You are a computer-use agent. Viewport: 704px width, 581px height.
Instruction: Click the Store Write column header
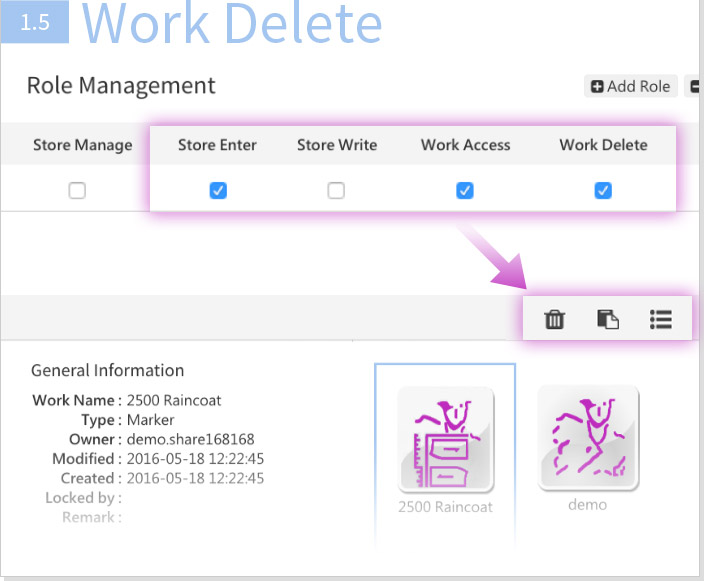coord(337,145)
